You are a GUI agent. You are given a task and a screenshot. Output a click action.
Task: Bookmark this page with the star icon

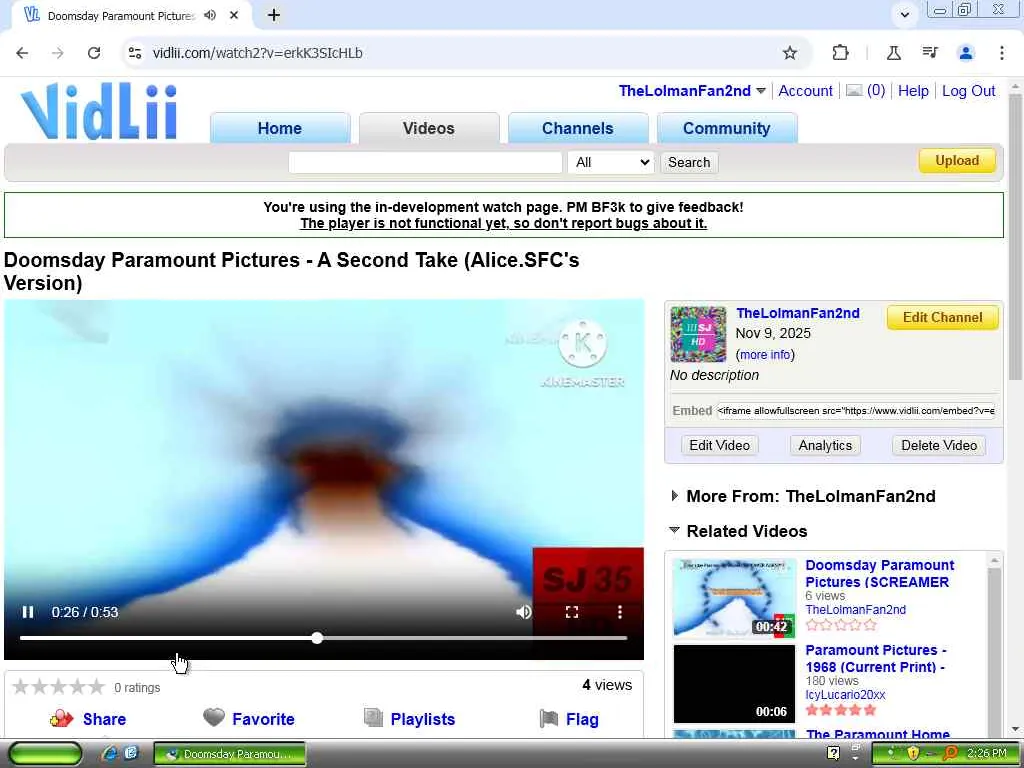click(790, 53)
